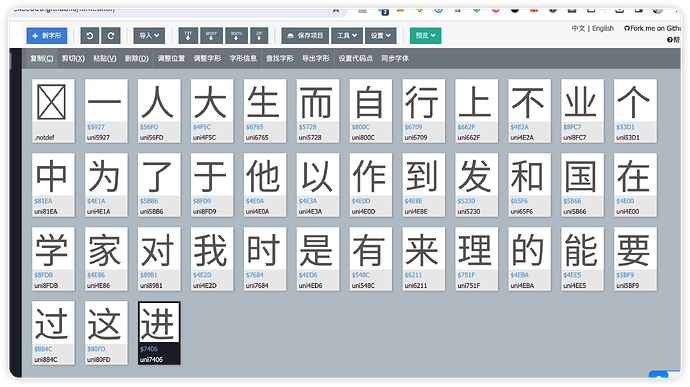Image resolution: width=690 pixels, height=387 pixels.
Task: Download font as WOFF icon
Action: click(211, 36)
